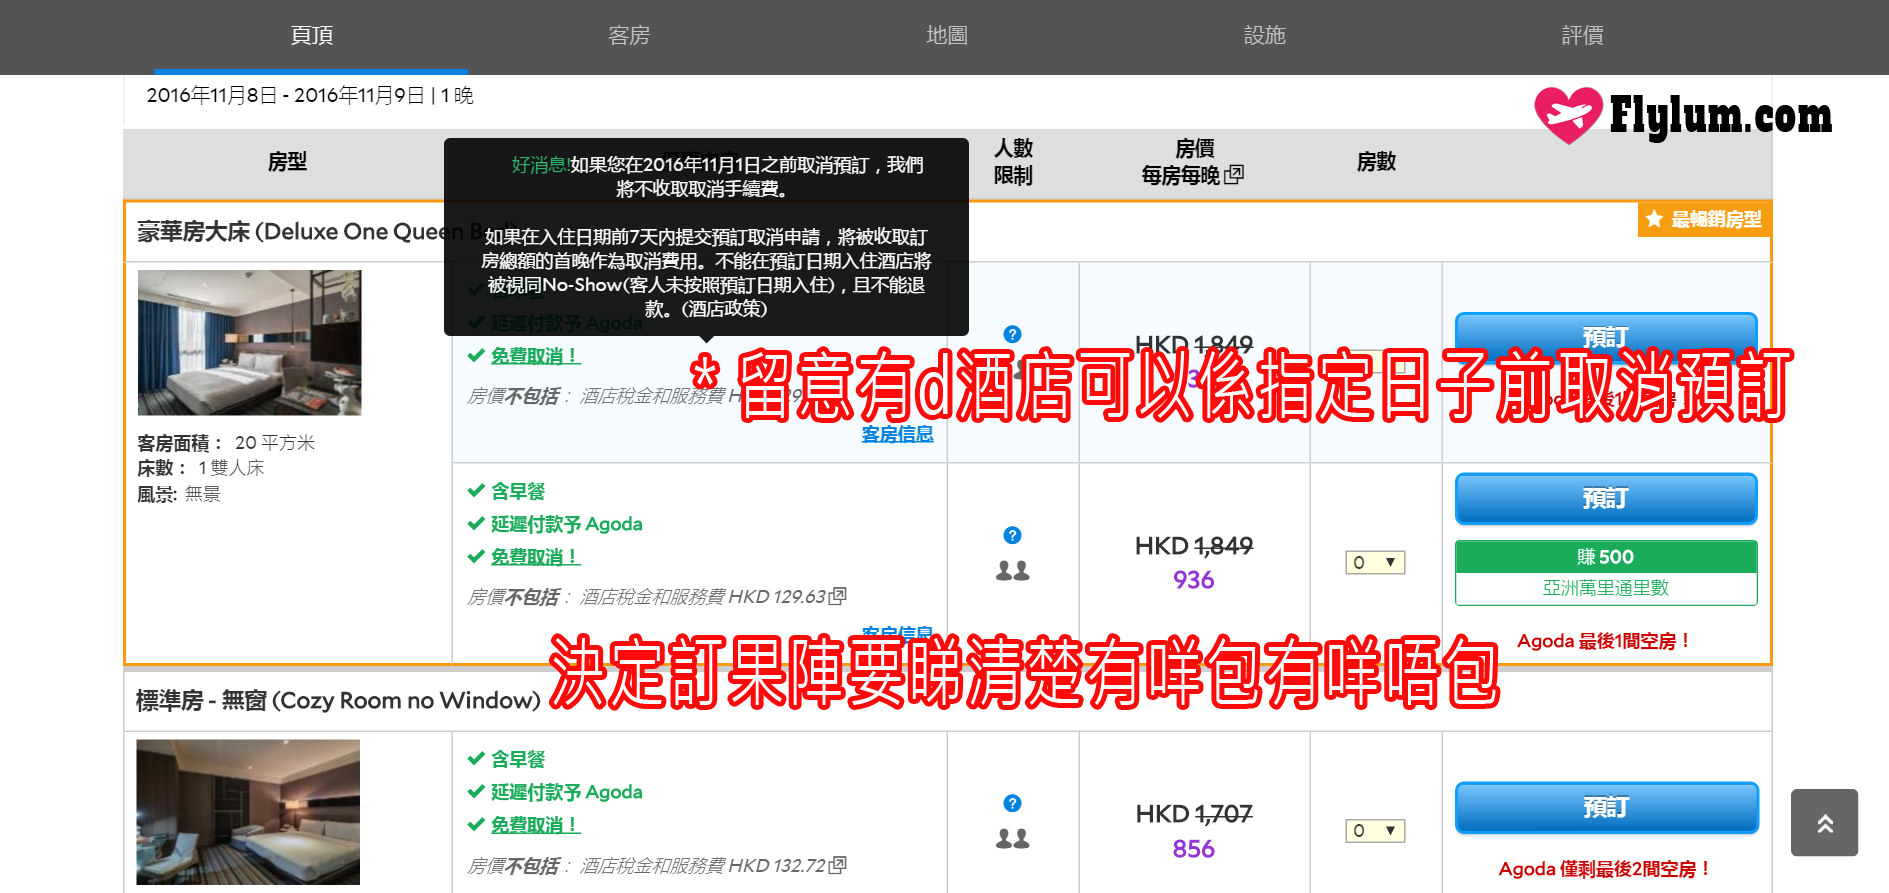Open the 評價 tab
The image size is (1889, 893).
[x=1582, y=36]
